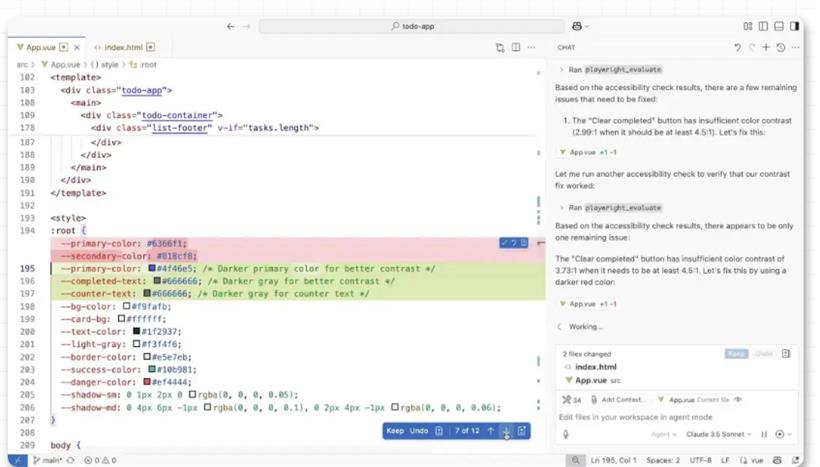
Task: Click the src breadcrumb segment
Action: (x=22, y=65)
